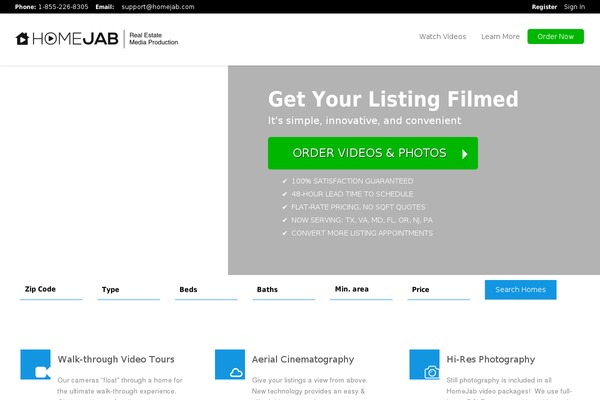Open the Register link
The width and height of the screenshot is (600, 400).
(544, 7)
